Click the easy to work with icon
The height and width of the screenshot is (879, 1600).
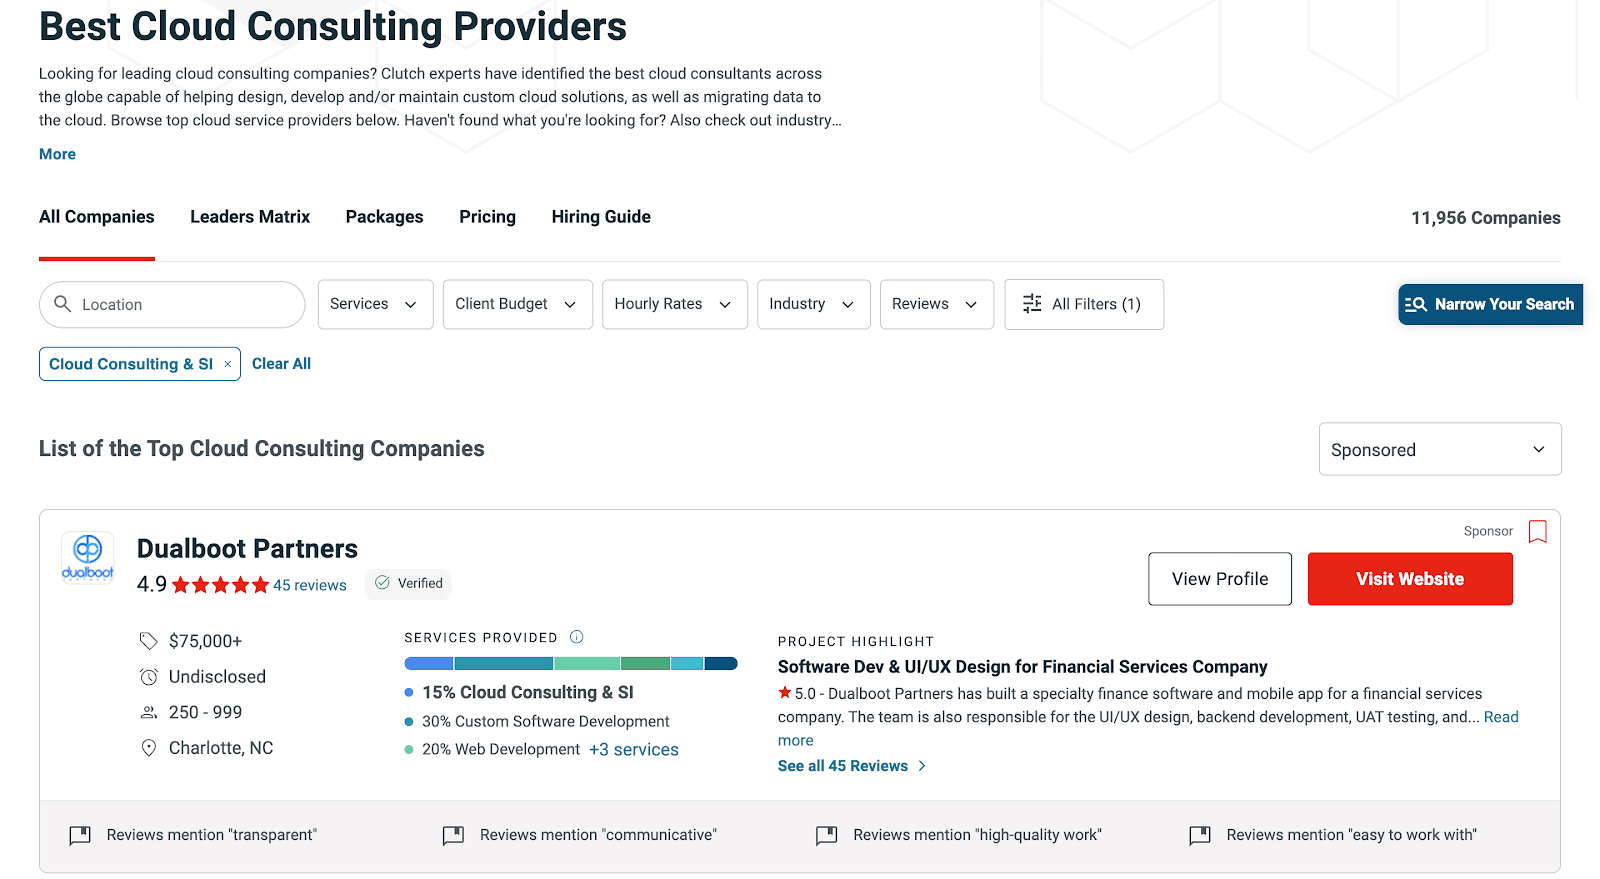[1200, 835]
